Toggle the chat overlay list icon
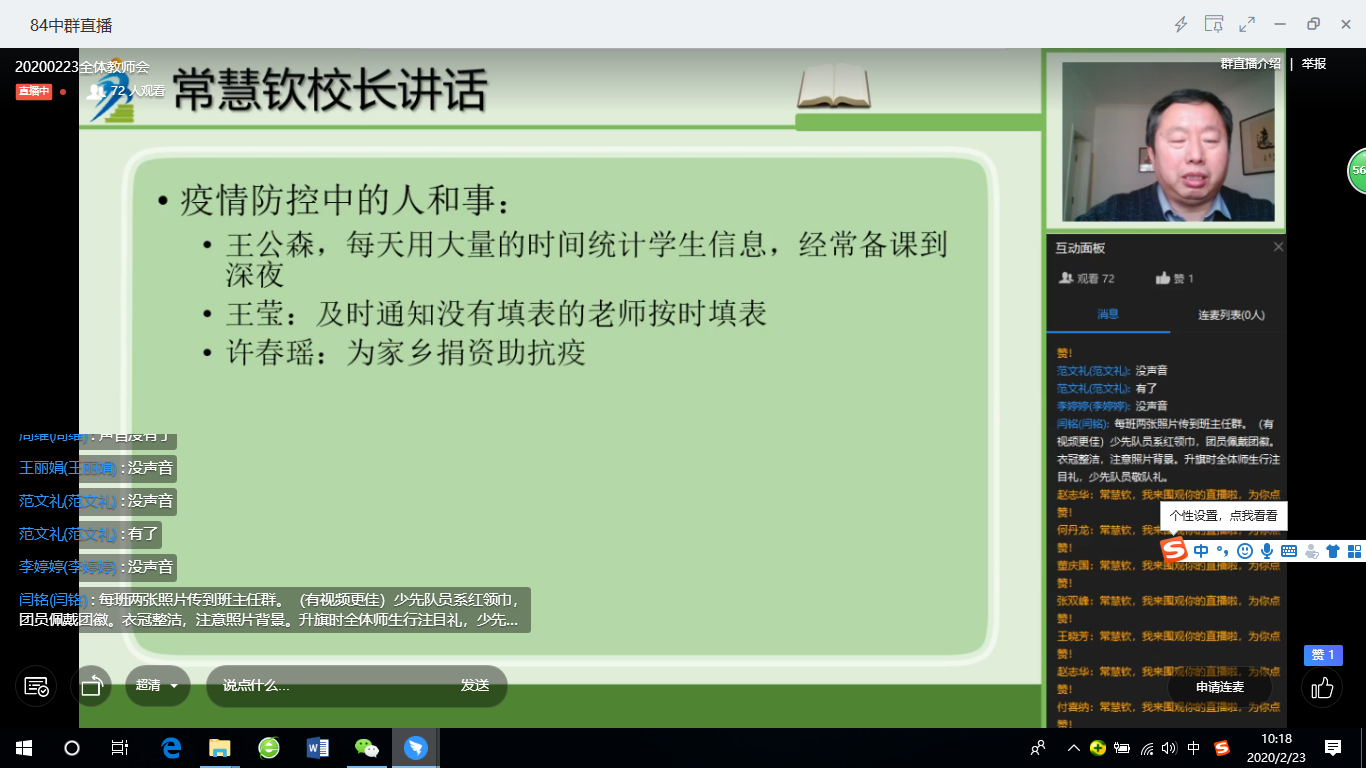The image size is (1366, 768). pyautogui.click(x=36, y=686)
